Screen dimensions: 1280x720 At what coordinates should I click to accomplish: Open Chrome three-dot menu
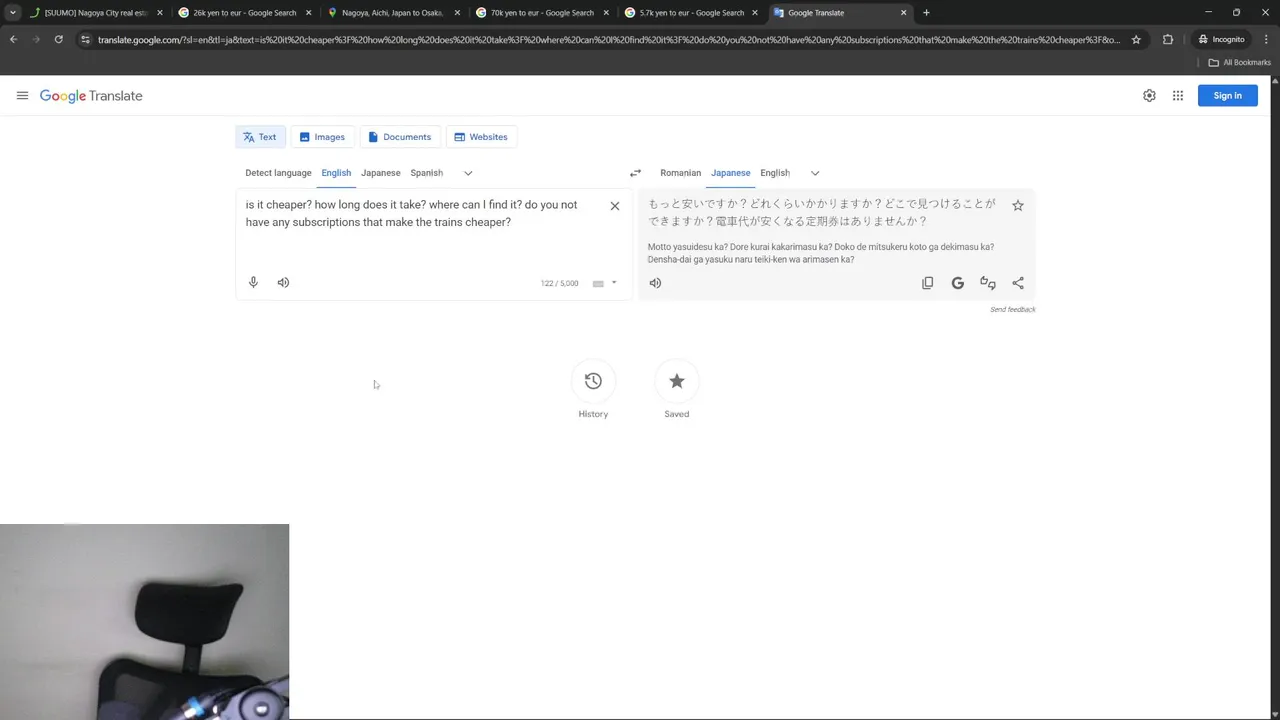click(x=1265, y=40)
